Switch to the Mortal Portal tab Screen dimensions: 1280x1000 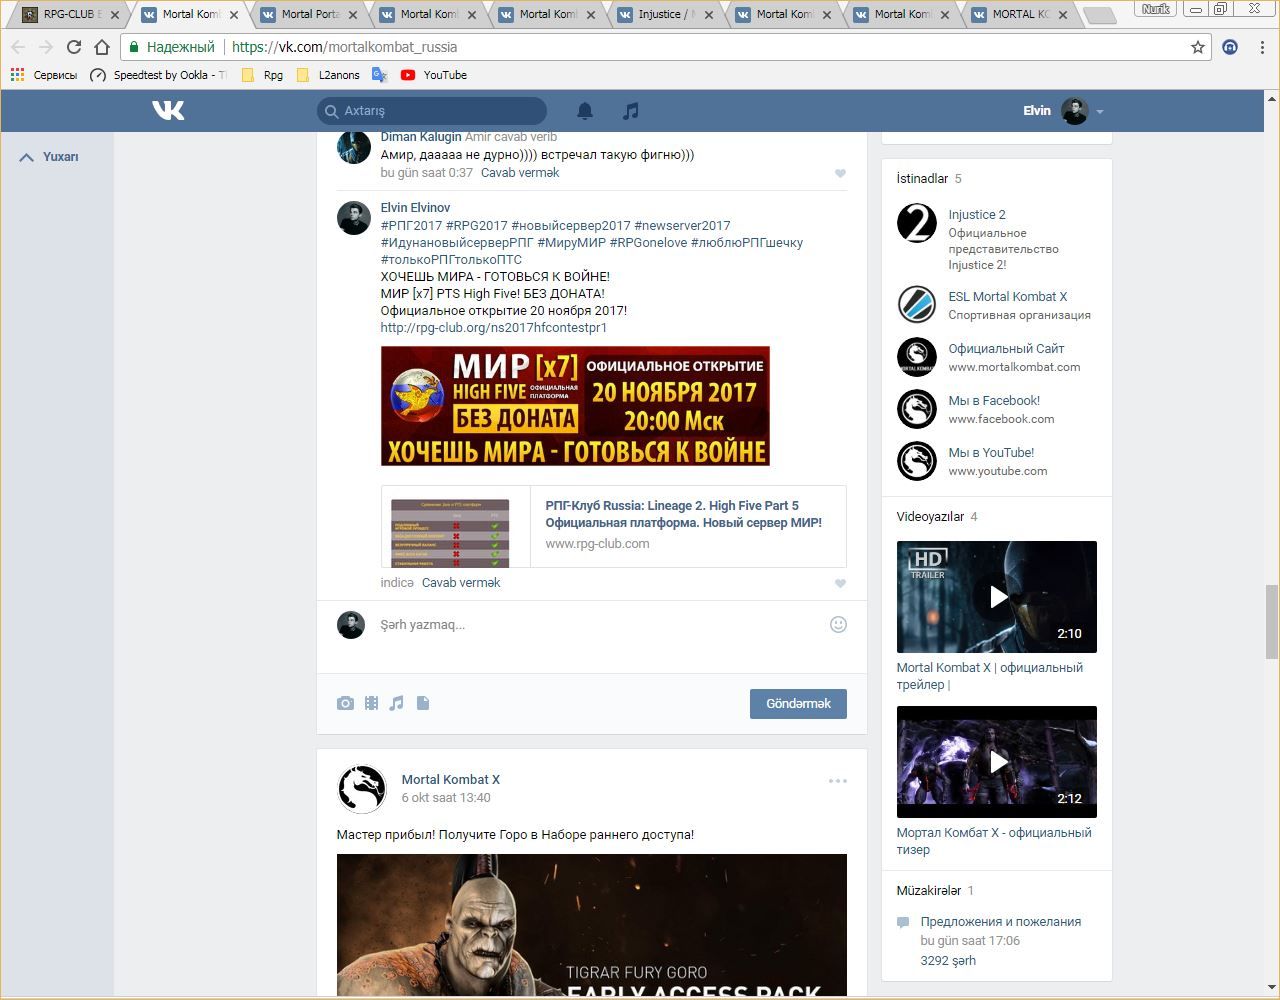pos(308,15)
